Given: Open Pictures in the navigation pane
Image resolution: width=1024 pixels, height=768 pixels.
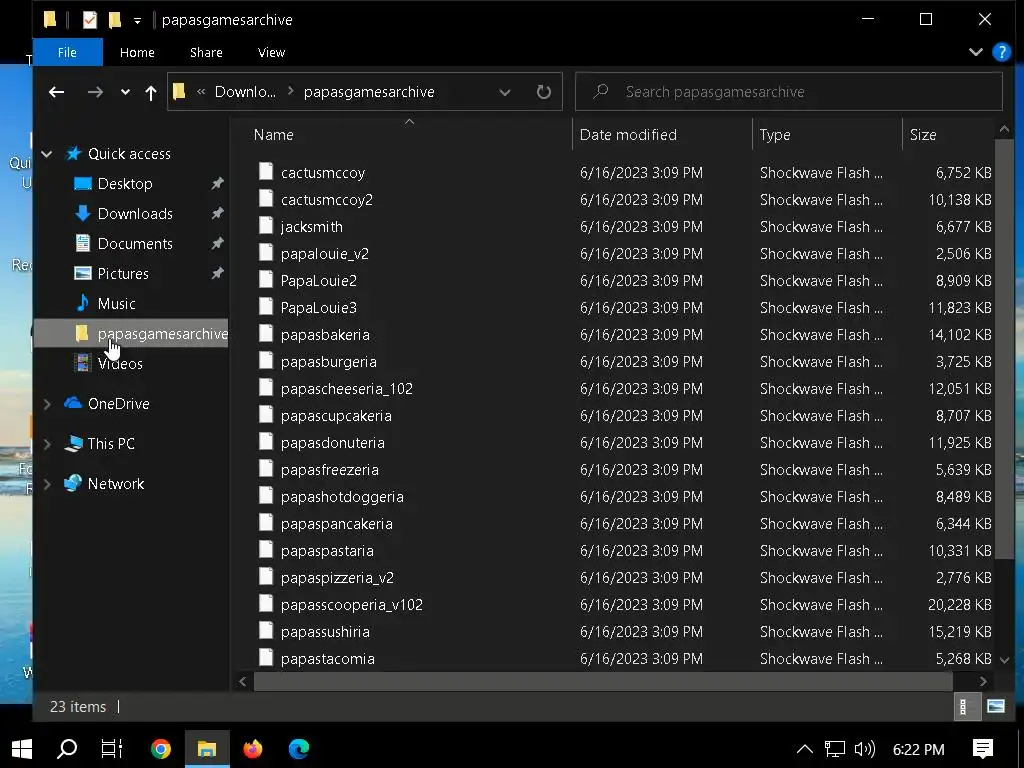Looking at the screenshot, I should (x=123, y=274).
